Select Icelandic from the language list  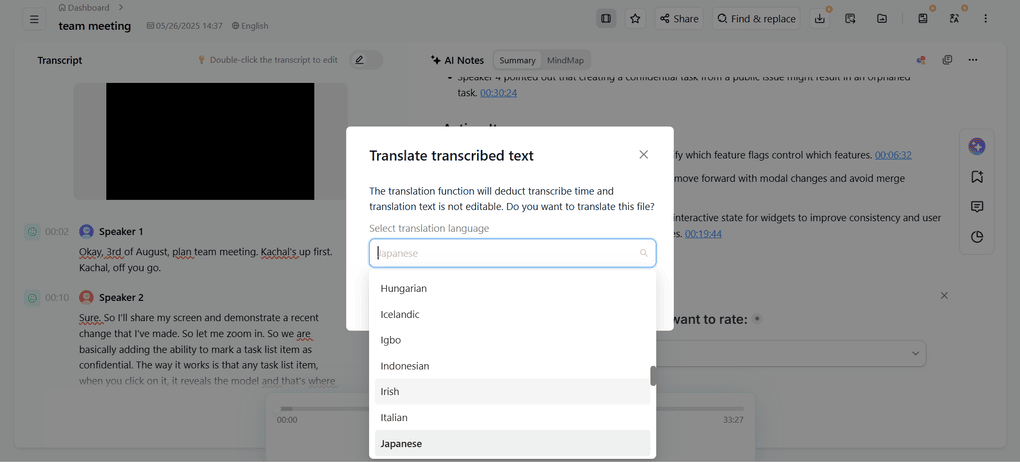pyautogui.click(x=513, y=314)
